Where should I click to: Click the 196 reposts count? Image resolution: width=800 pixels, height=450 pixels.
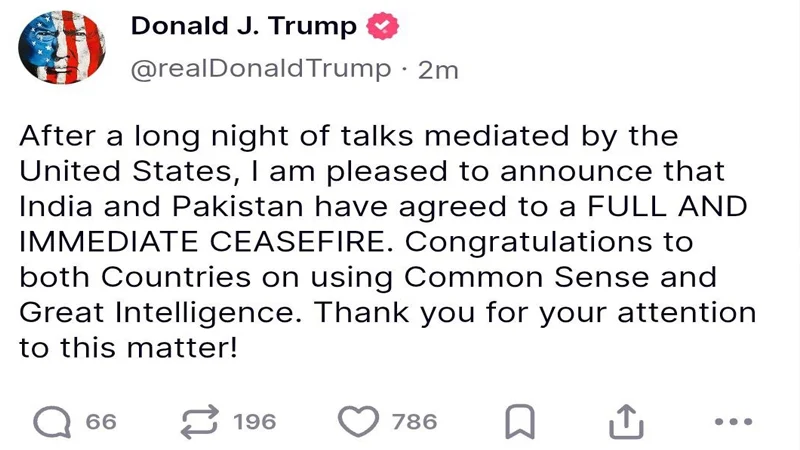(x=254, y=422)
